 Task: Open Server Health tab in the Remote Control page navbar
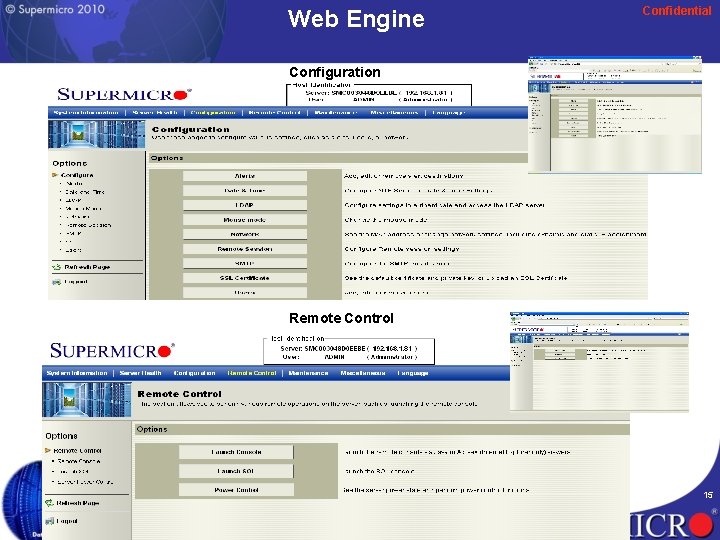[140, 373]
